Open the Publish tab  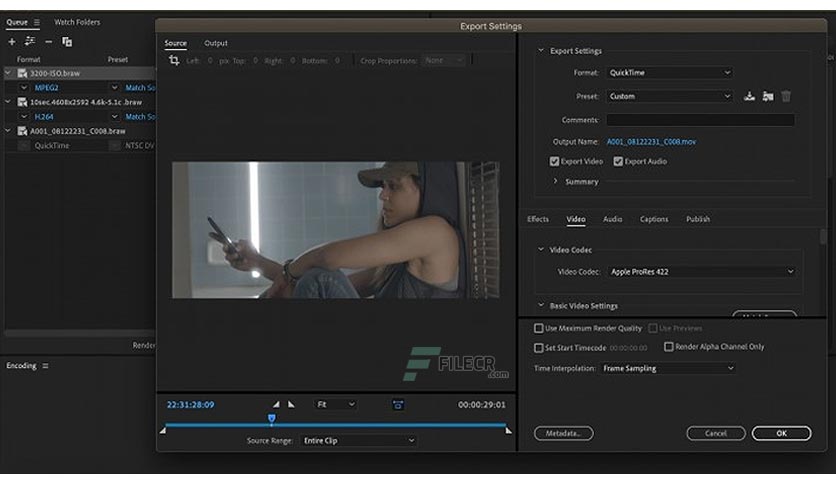[697, 219]
